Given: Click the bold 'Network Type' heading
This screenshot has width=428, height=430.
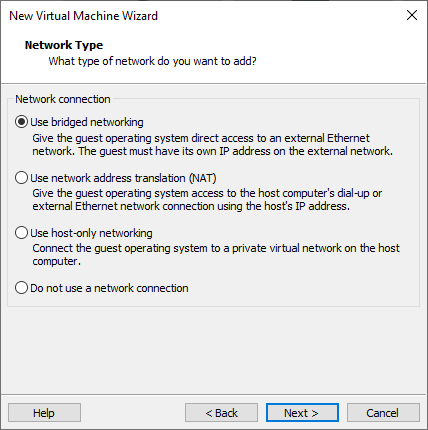Looking at the screenshot, I should click(x=64, y=45).
